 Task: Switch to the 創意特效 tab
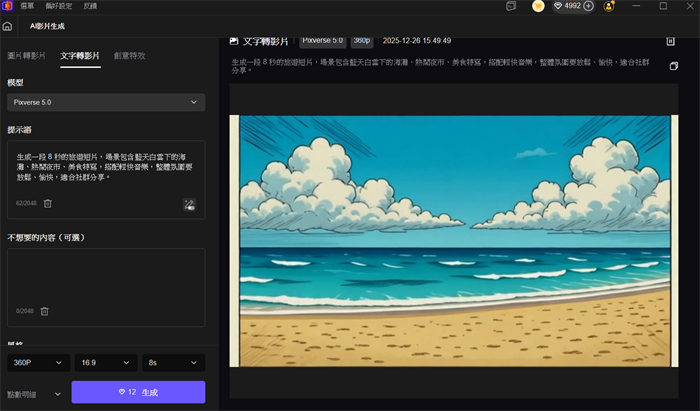tap(129, 56)
